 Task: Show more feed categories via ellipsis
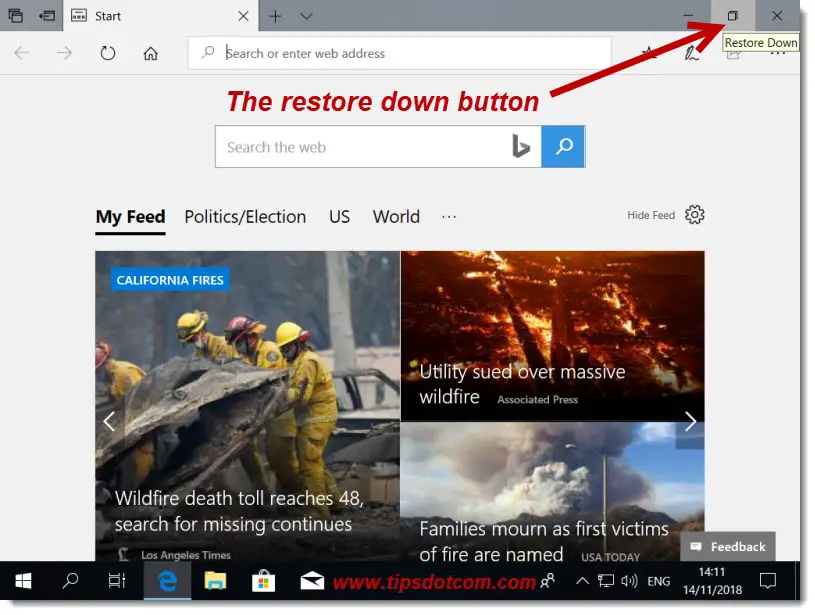pyautogui.click(x=449, y=217)
